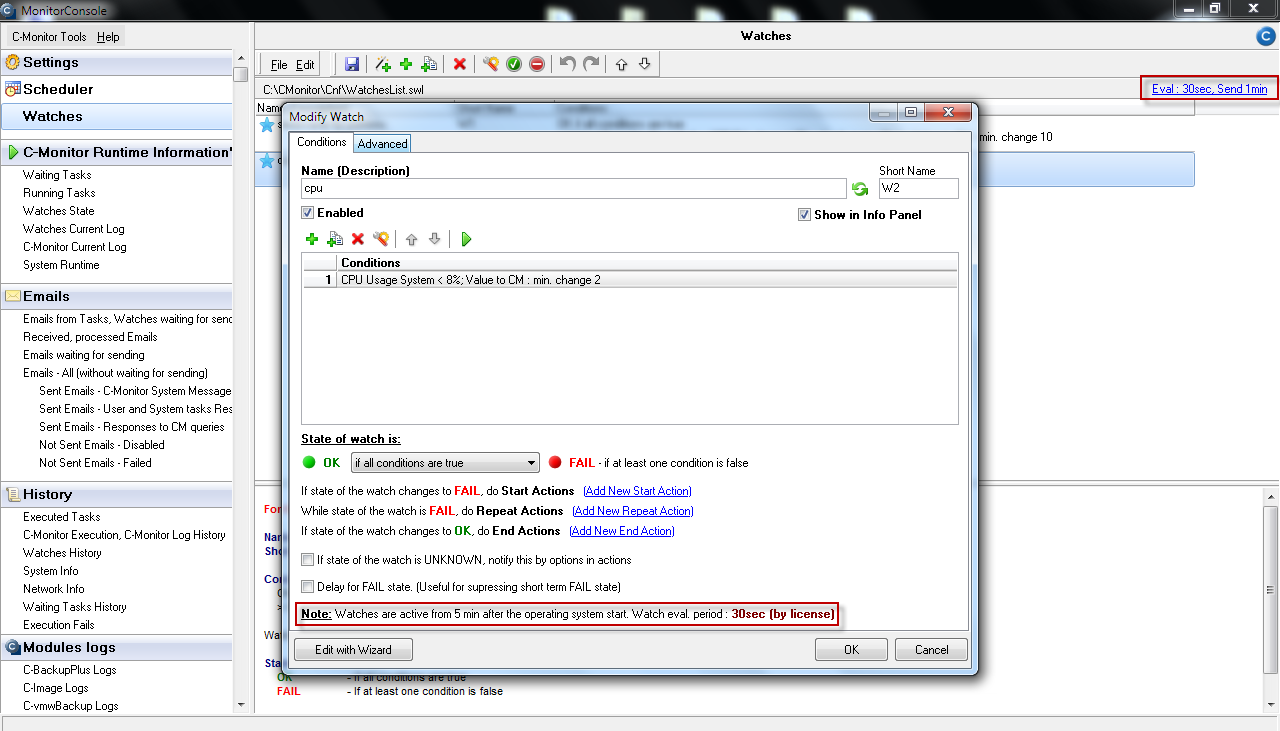Open Watches History in the sidebar
This screenshot has height=731, width=1280.
click(62, 553)
